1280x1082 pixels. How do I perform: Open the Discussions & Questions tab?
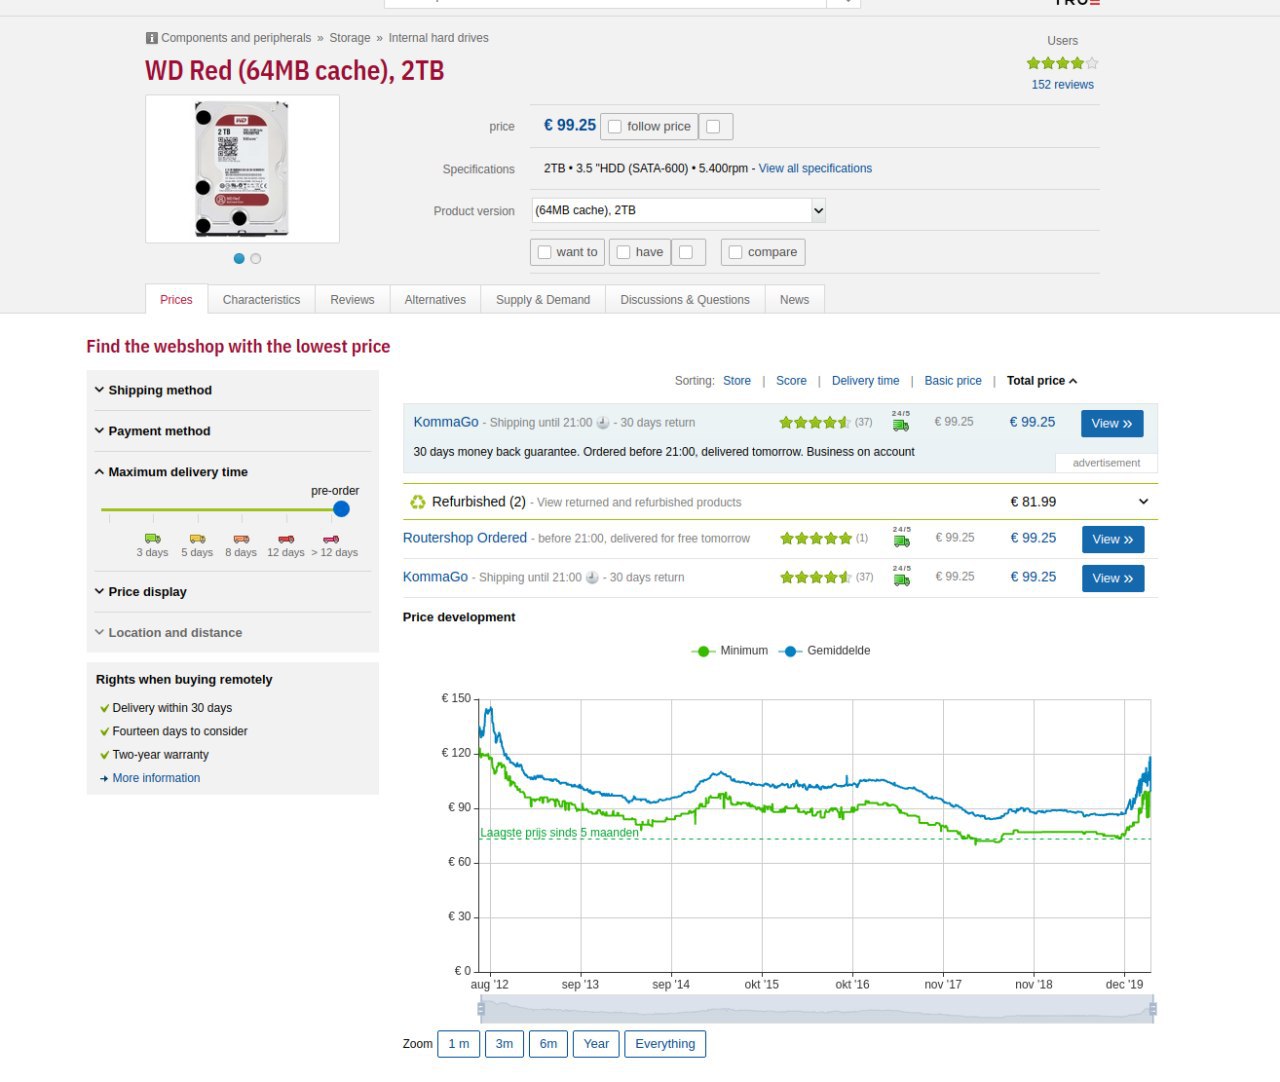coord(685,300)
